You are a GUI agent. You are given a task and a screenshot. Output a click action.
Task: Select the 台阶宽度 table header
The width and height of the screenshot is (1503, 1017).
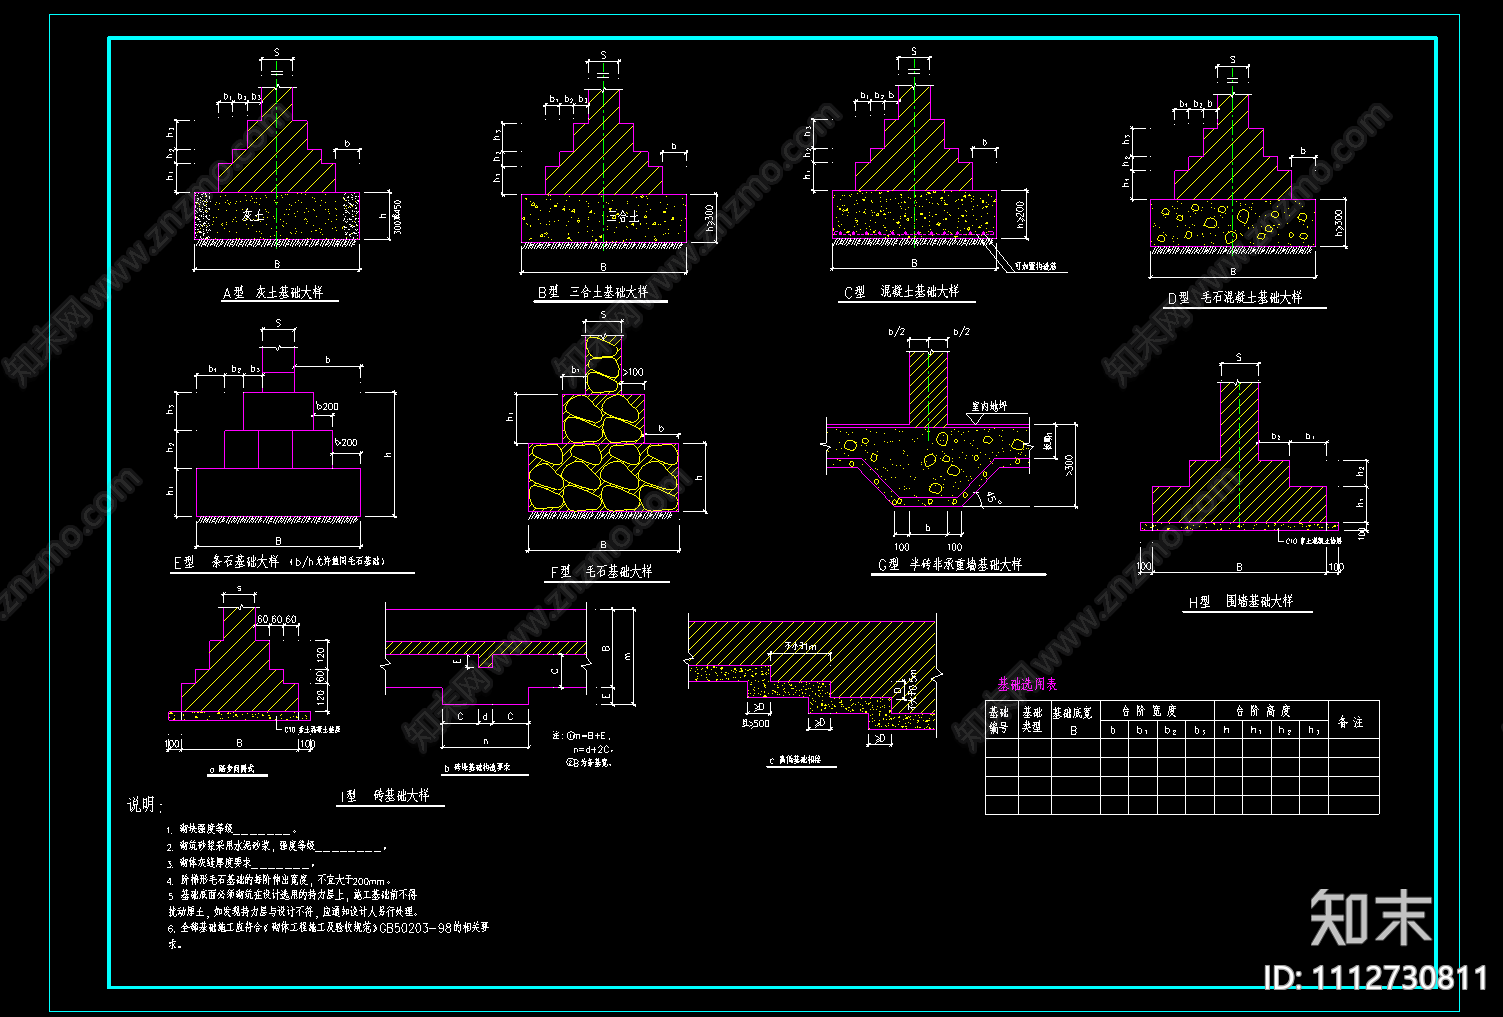(x=1148, y=710)
